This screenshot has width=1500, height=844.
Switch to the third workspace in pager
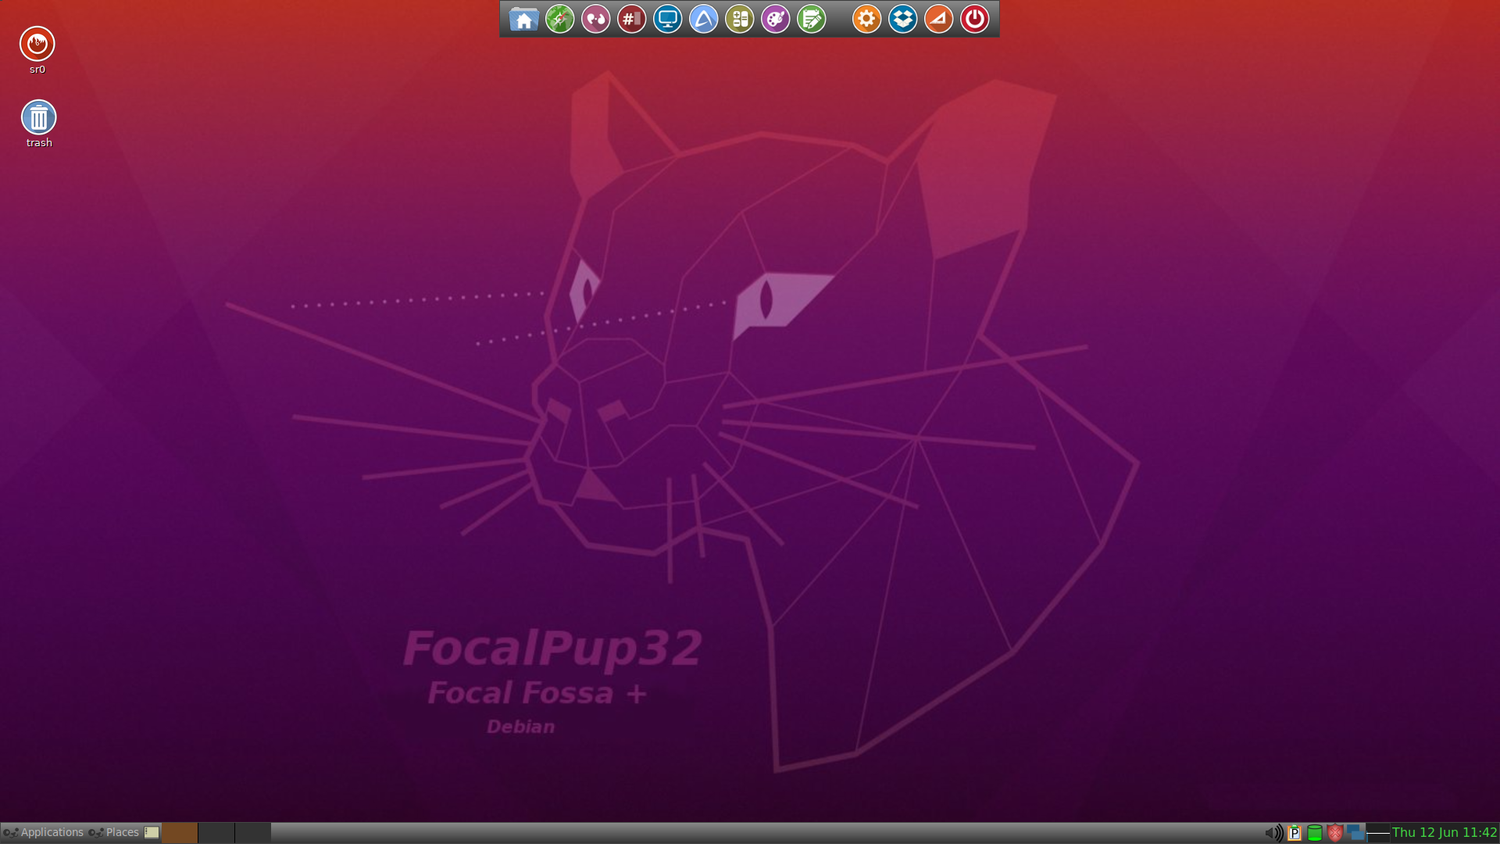click(x=253, y=832)
